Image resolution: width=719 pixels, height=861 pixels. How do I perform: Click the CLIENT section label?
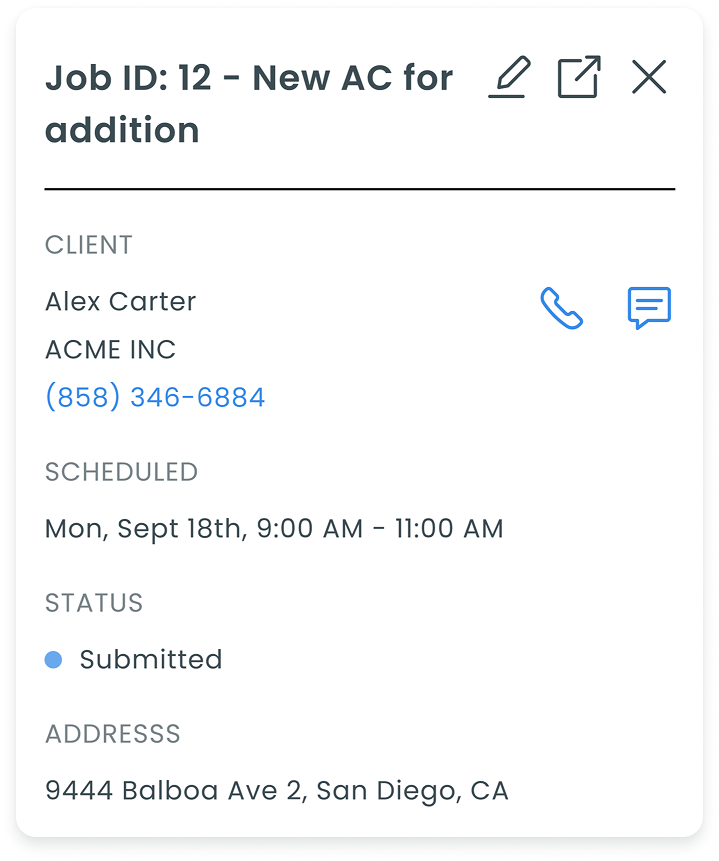click(x=89, y=245)
